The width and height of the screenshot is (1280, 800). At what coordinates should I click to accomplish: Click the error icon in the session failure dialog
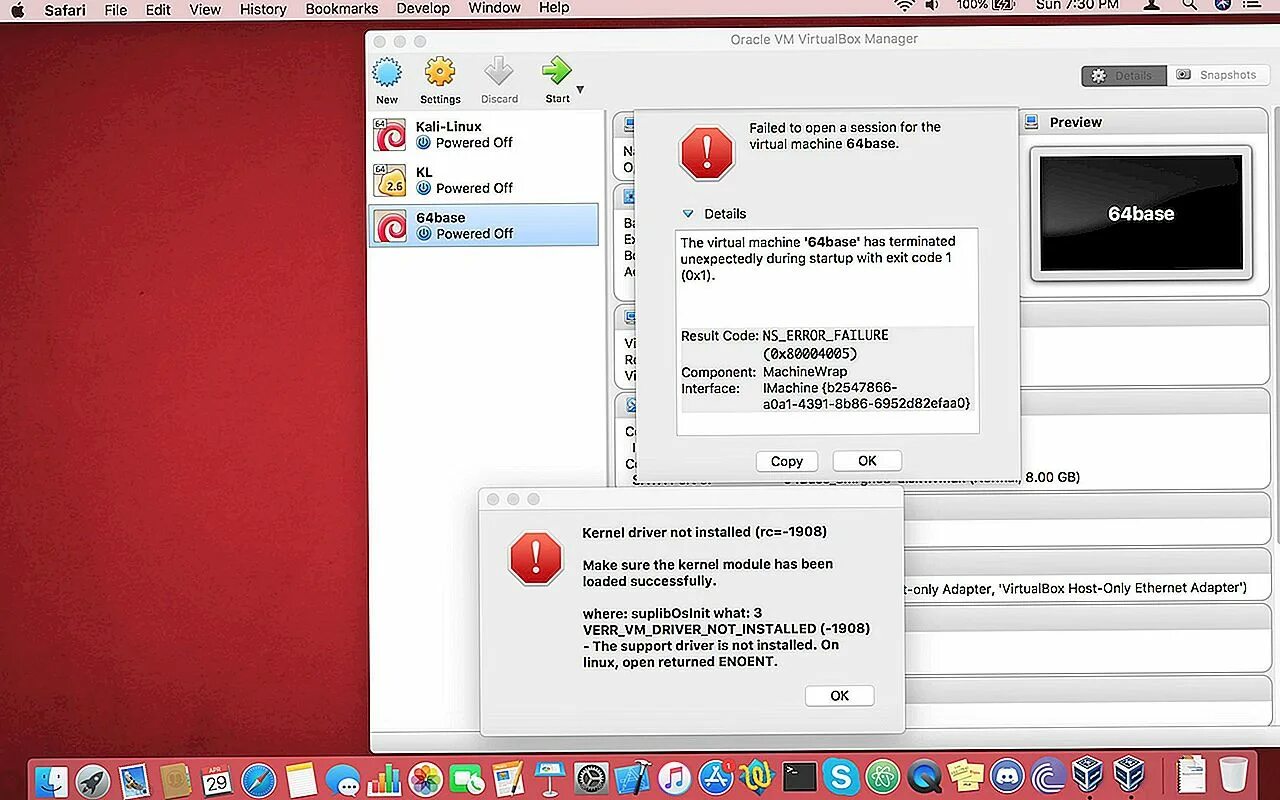(x=707, y=153)
